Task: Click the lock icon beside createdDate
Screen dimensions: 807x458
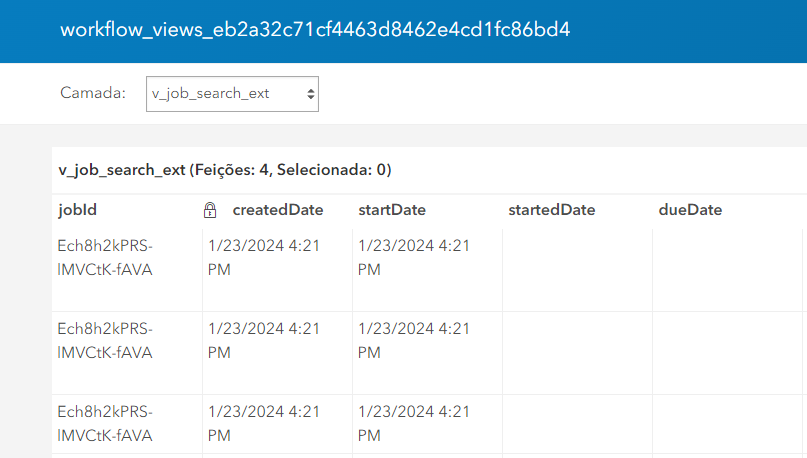Action: [210, 210]
